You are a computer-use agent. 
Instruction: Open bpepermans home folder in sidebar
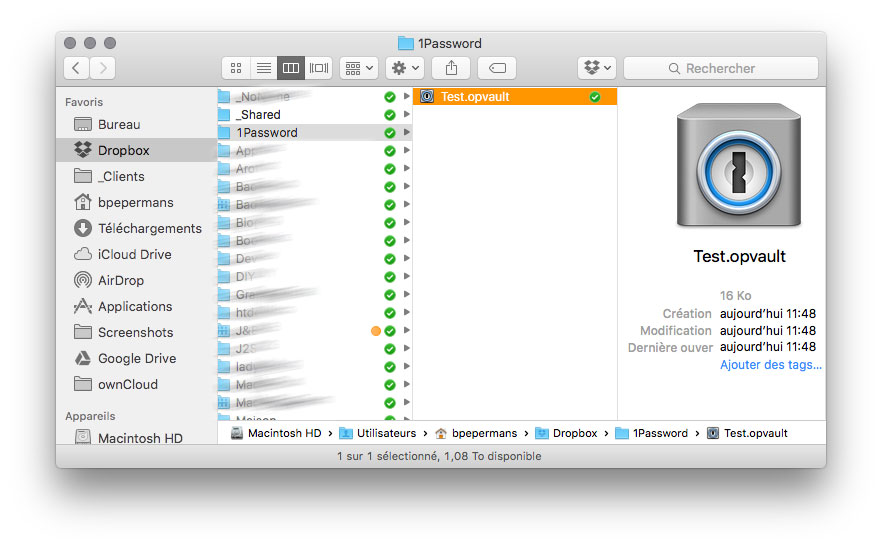click(x=137, y=202)
